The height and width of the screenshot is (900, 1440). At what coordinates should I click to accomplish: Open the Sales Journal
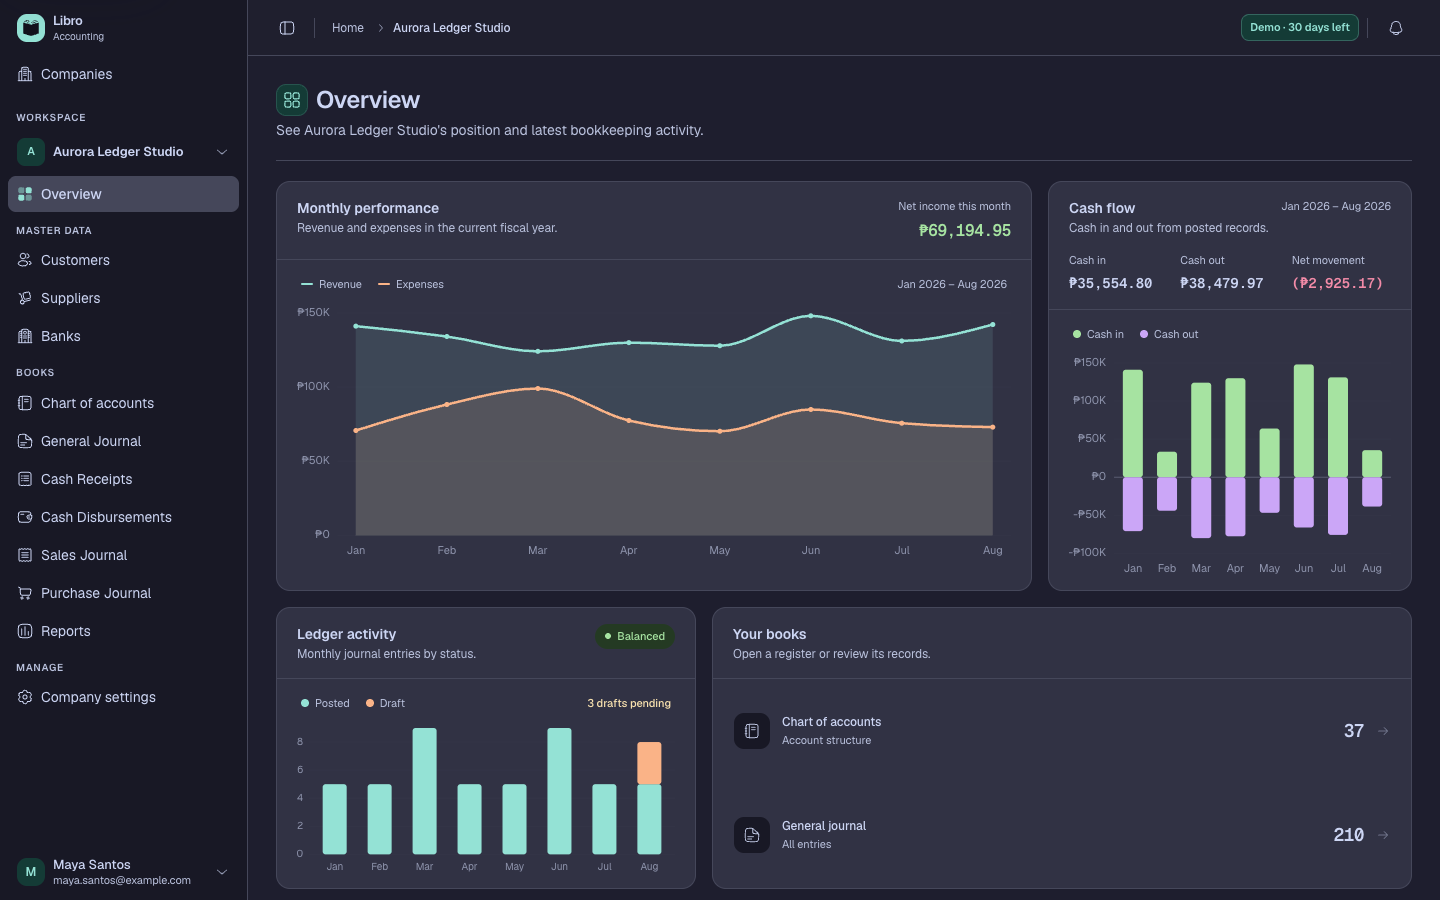[x=123, y=555]
